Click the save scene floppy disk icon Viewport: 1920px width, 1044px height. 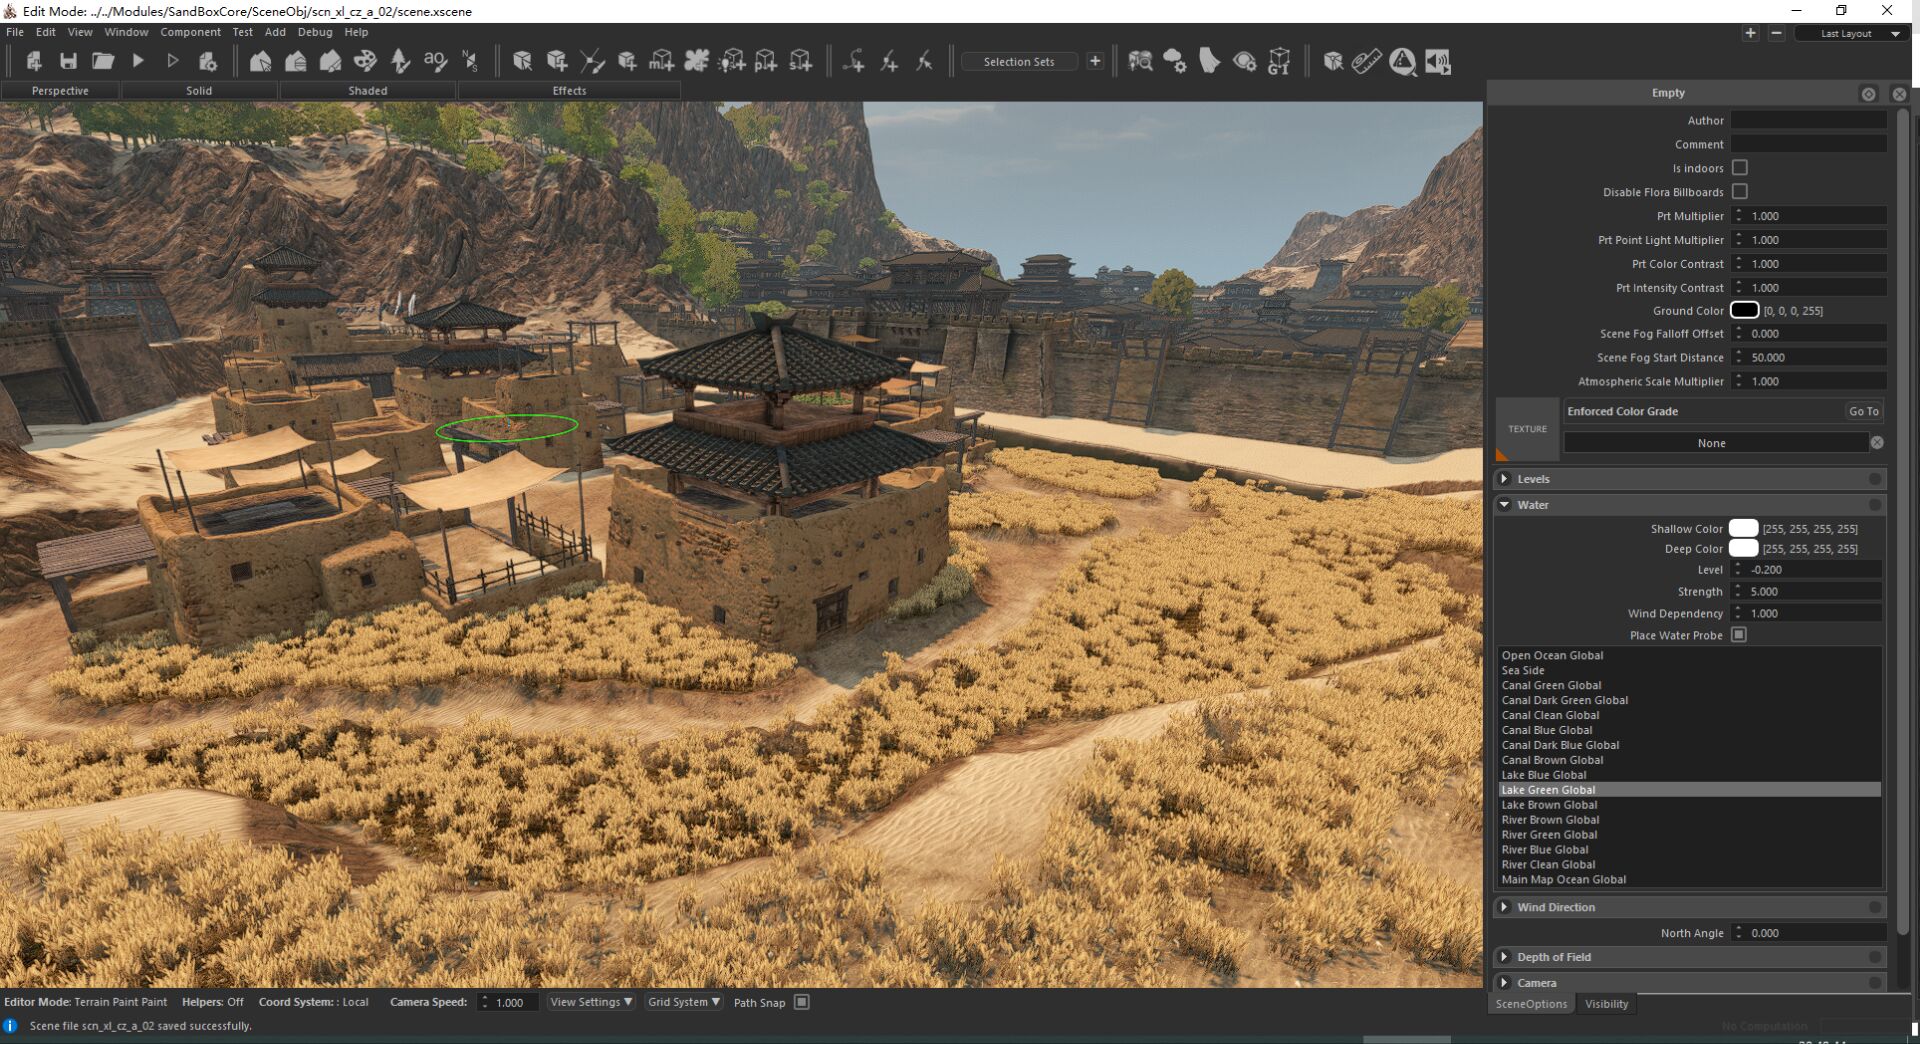coord(68,61)
